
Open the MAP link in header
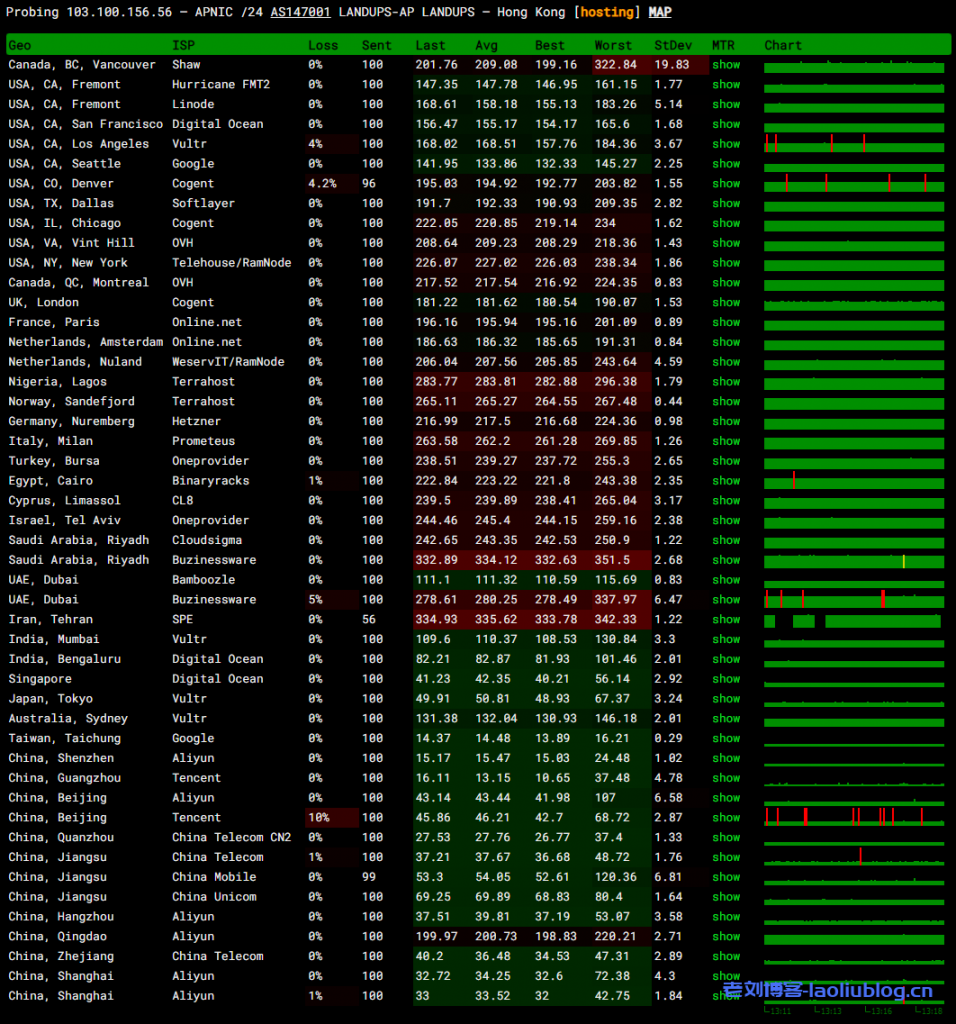tap(660, 12)
